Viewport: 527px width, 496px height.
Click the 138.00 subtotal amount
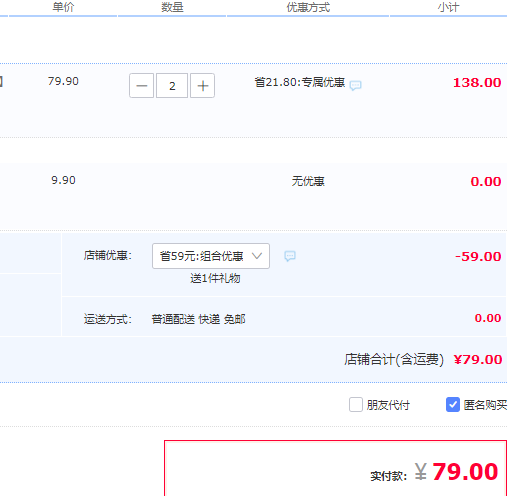[477, 83]
